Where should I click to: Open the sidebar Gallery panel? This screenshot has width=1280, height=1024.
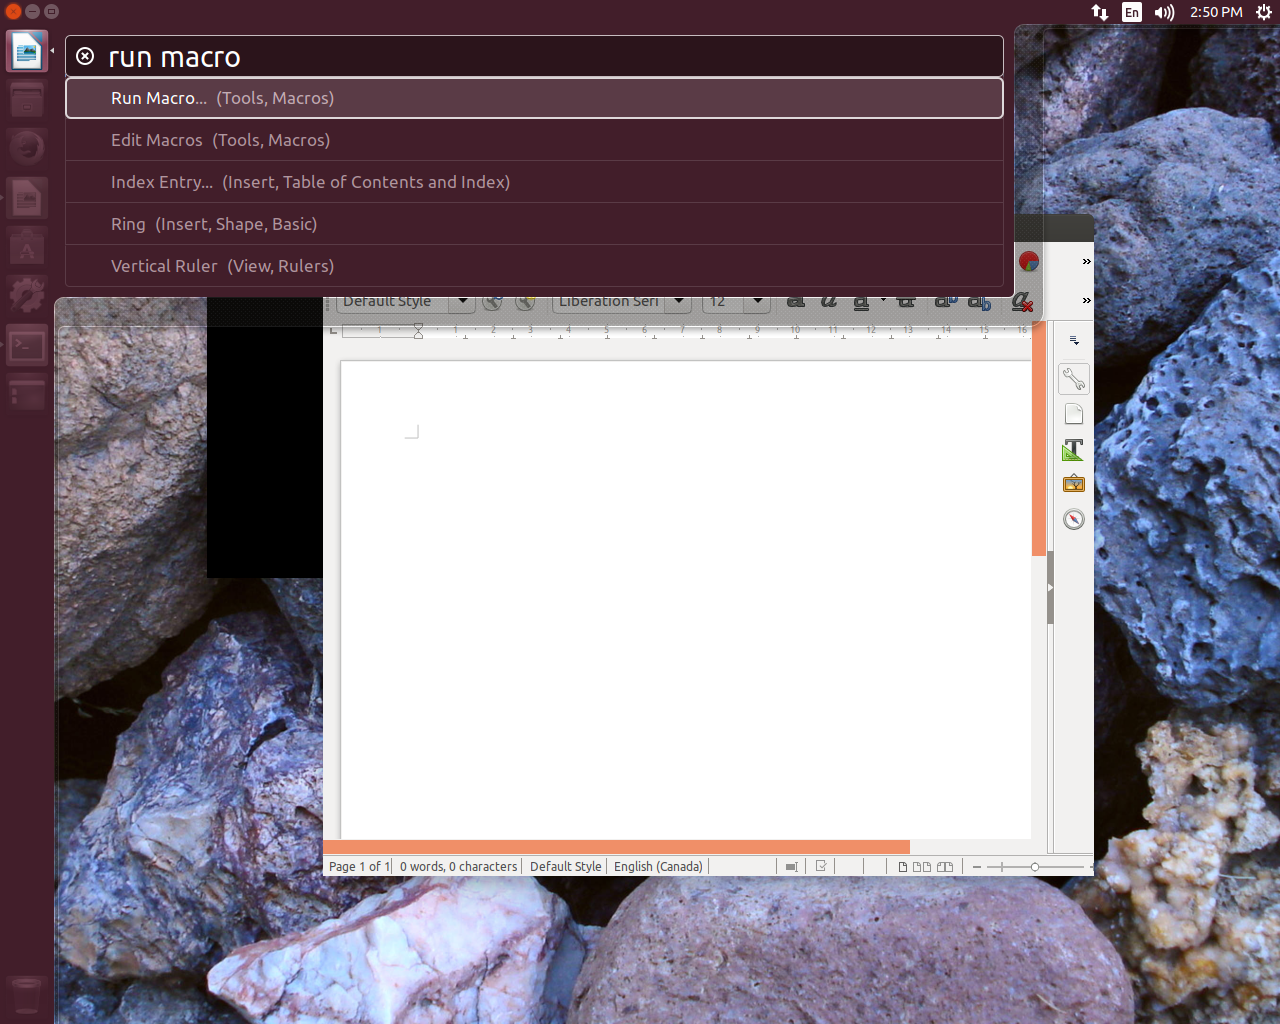(1074, 484)
